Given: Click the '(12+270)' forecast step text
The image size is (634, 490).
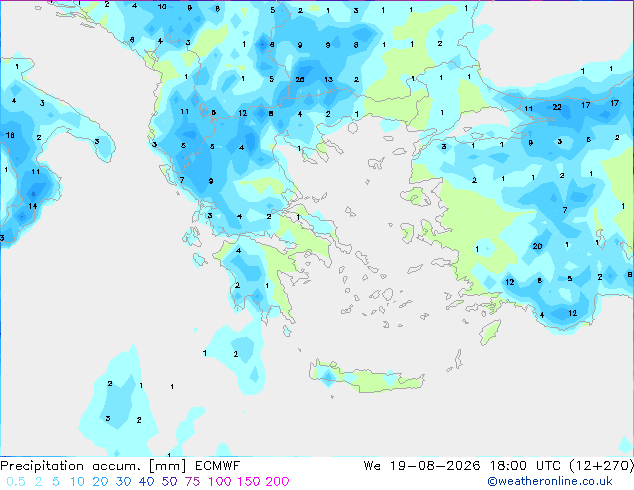Looking at the screenshot, I should pyautogui.click(x=602, y=466).
